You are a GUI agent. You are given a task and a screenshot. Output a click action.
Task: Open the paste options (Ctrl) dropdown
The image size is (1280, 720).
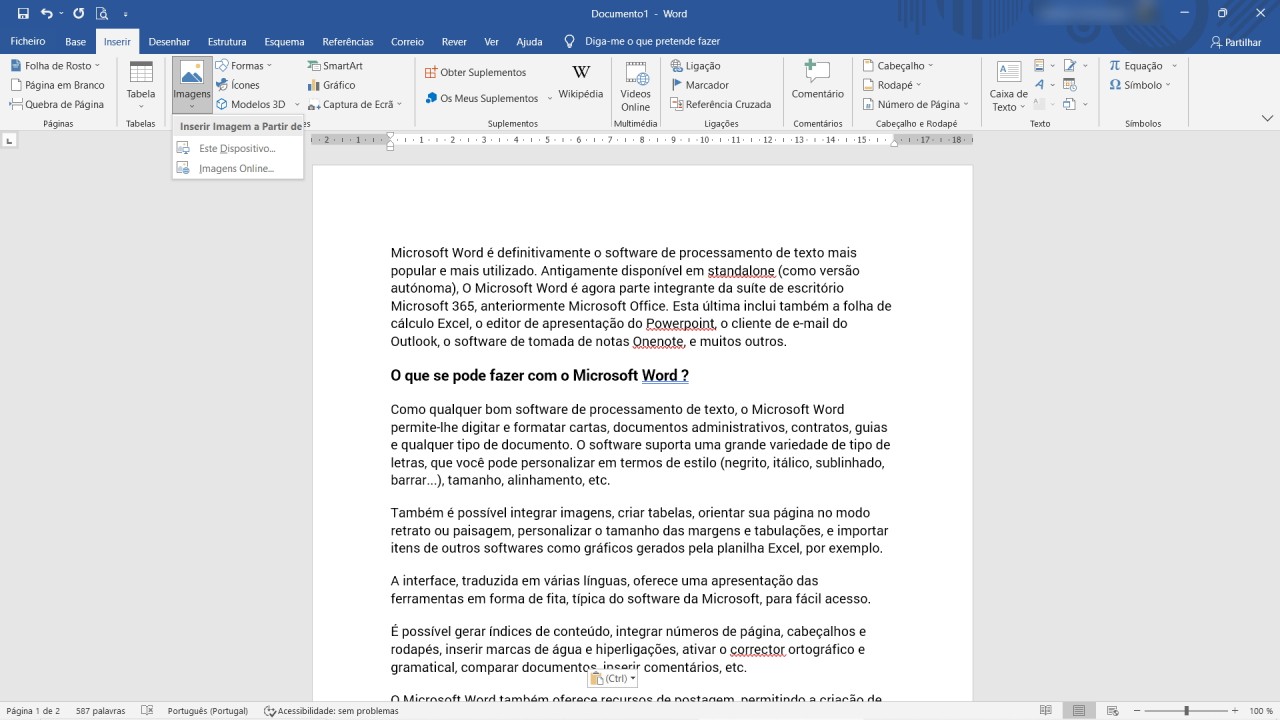pos(612,679)
